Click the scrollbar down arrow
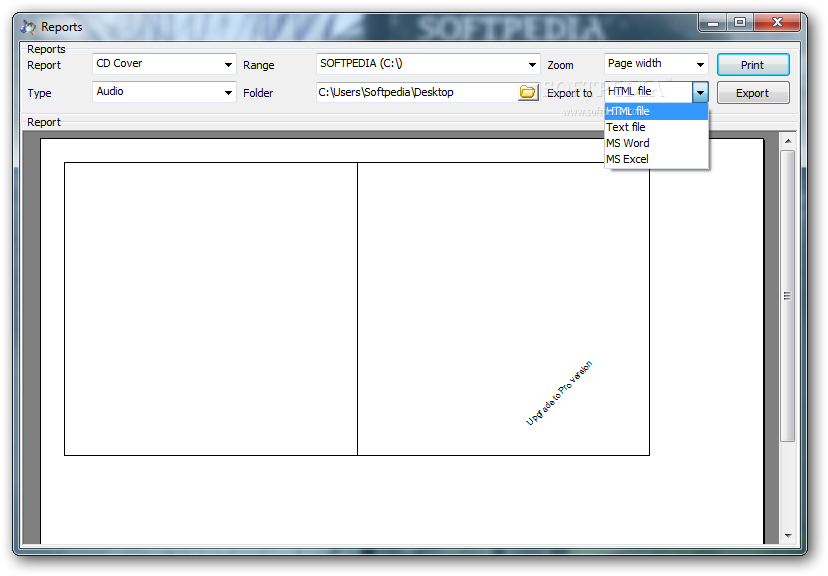The width and height of the screenshot is (828, 576). (788, 535)
